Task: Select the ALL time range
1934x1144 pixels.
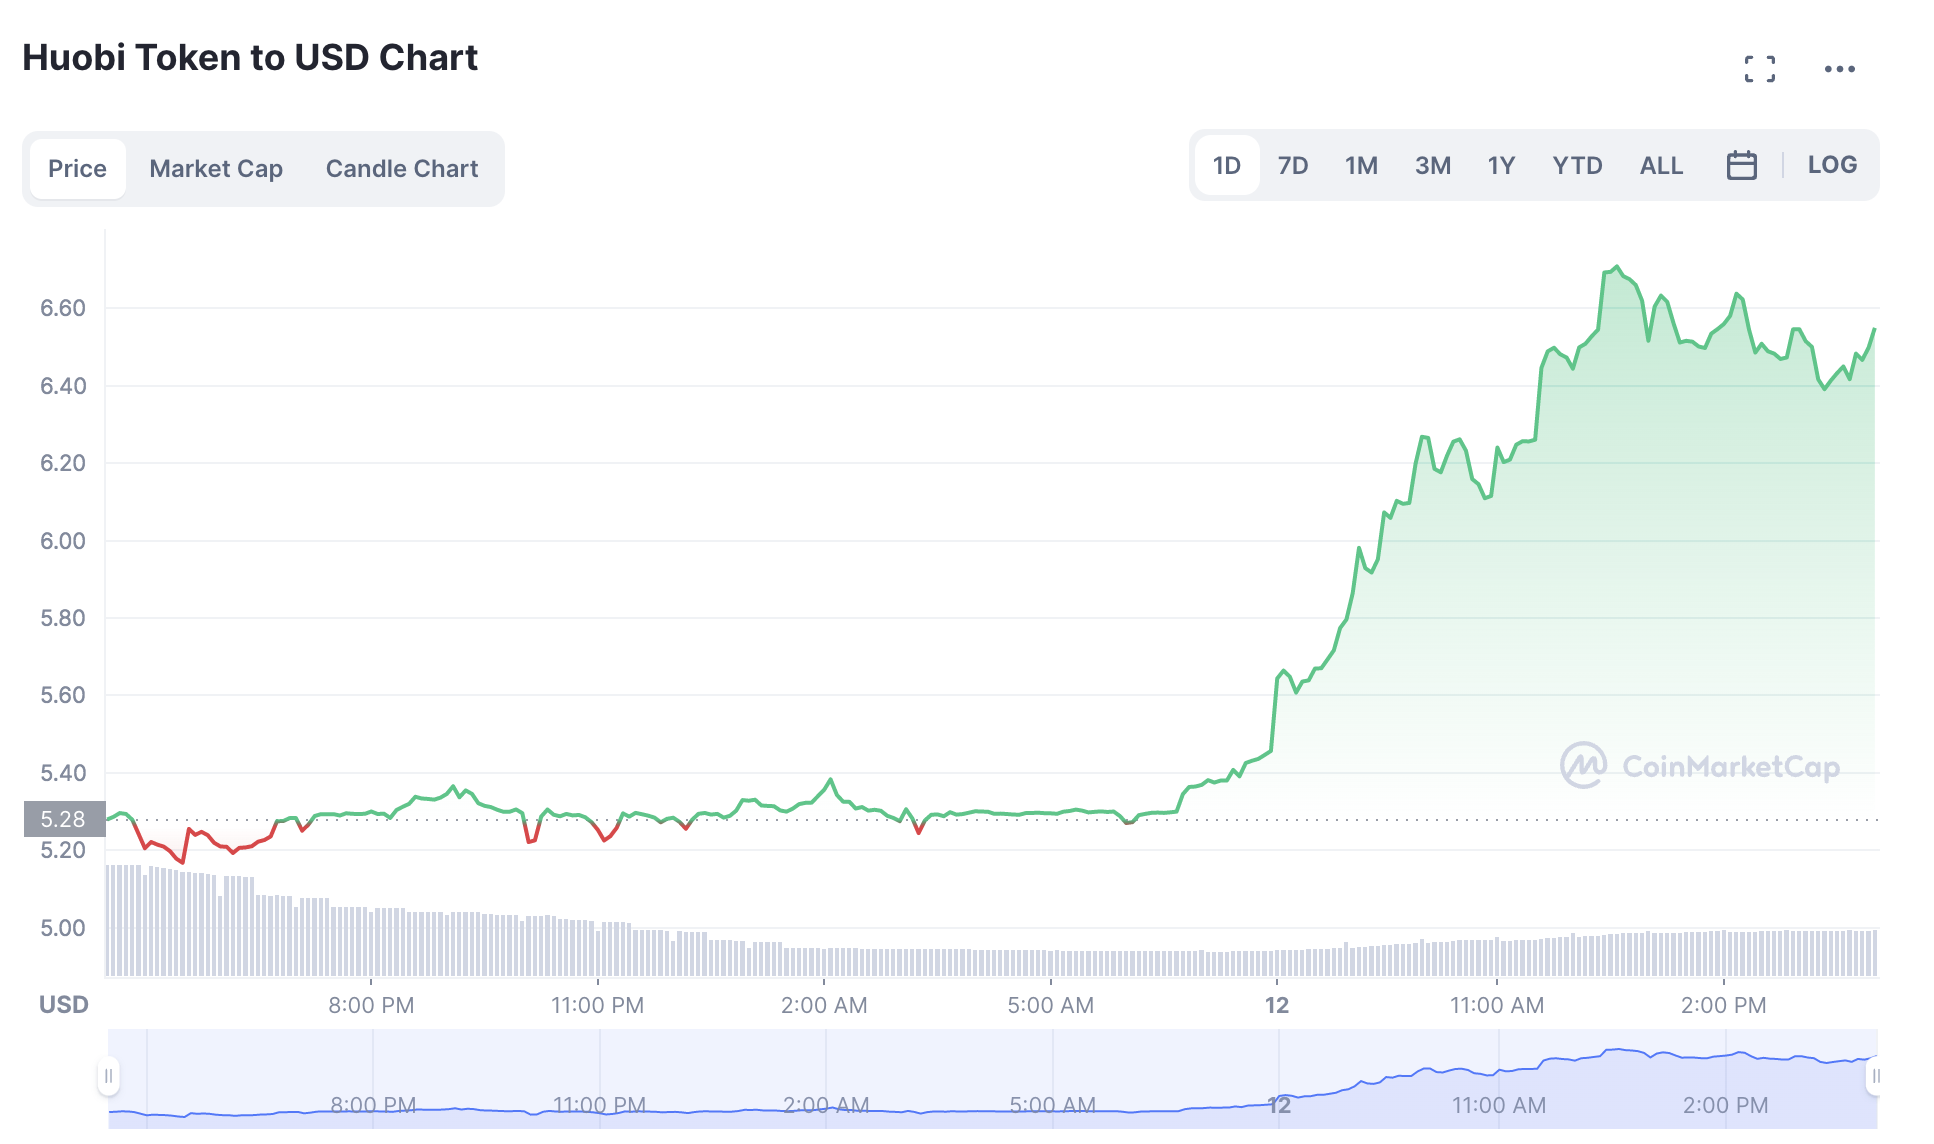Action: coord(1661,166)
